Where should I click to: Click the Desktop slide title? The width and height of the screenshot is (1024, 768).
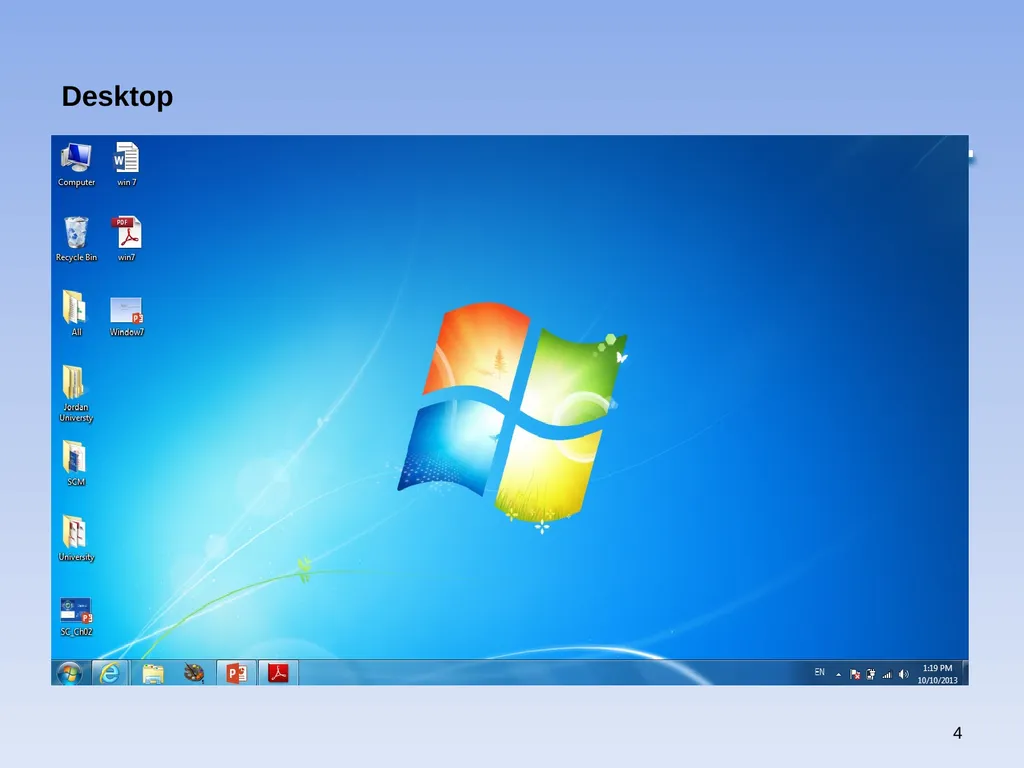click(118, 97)
